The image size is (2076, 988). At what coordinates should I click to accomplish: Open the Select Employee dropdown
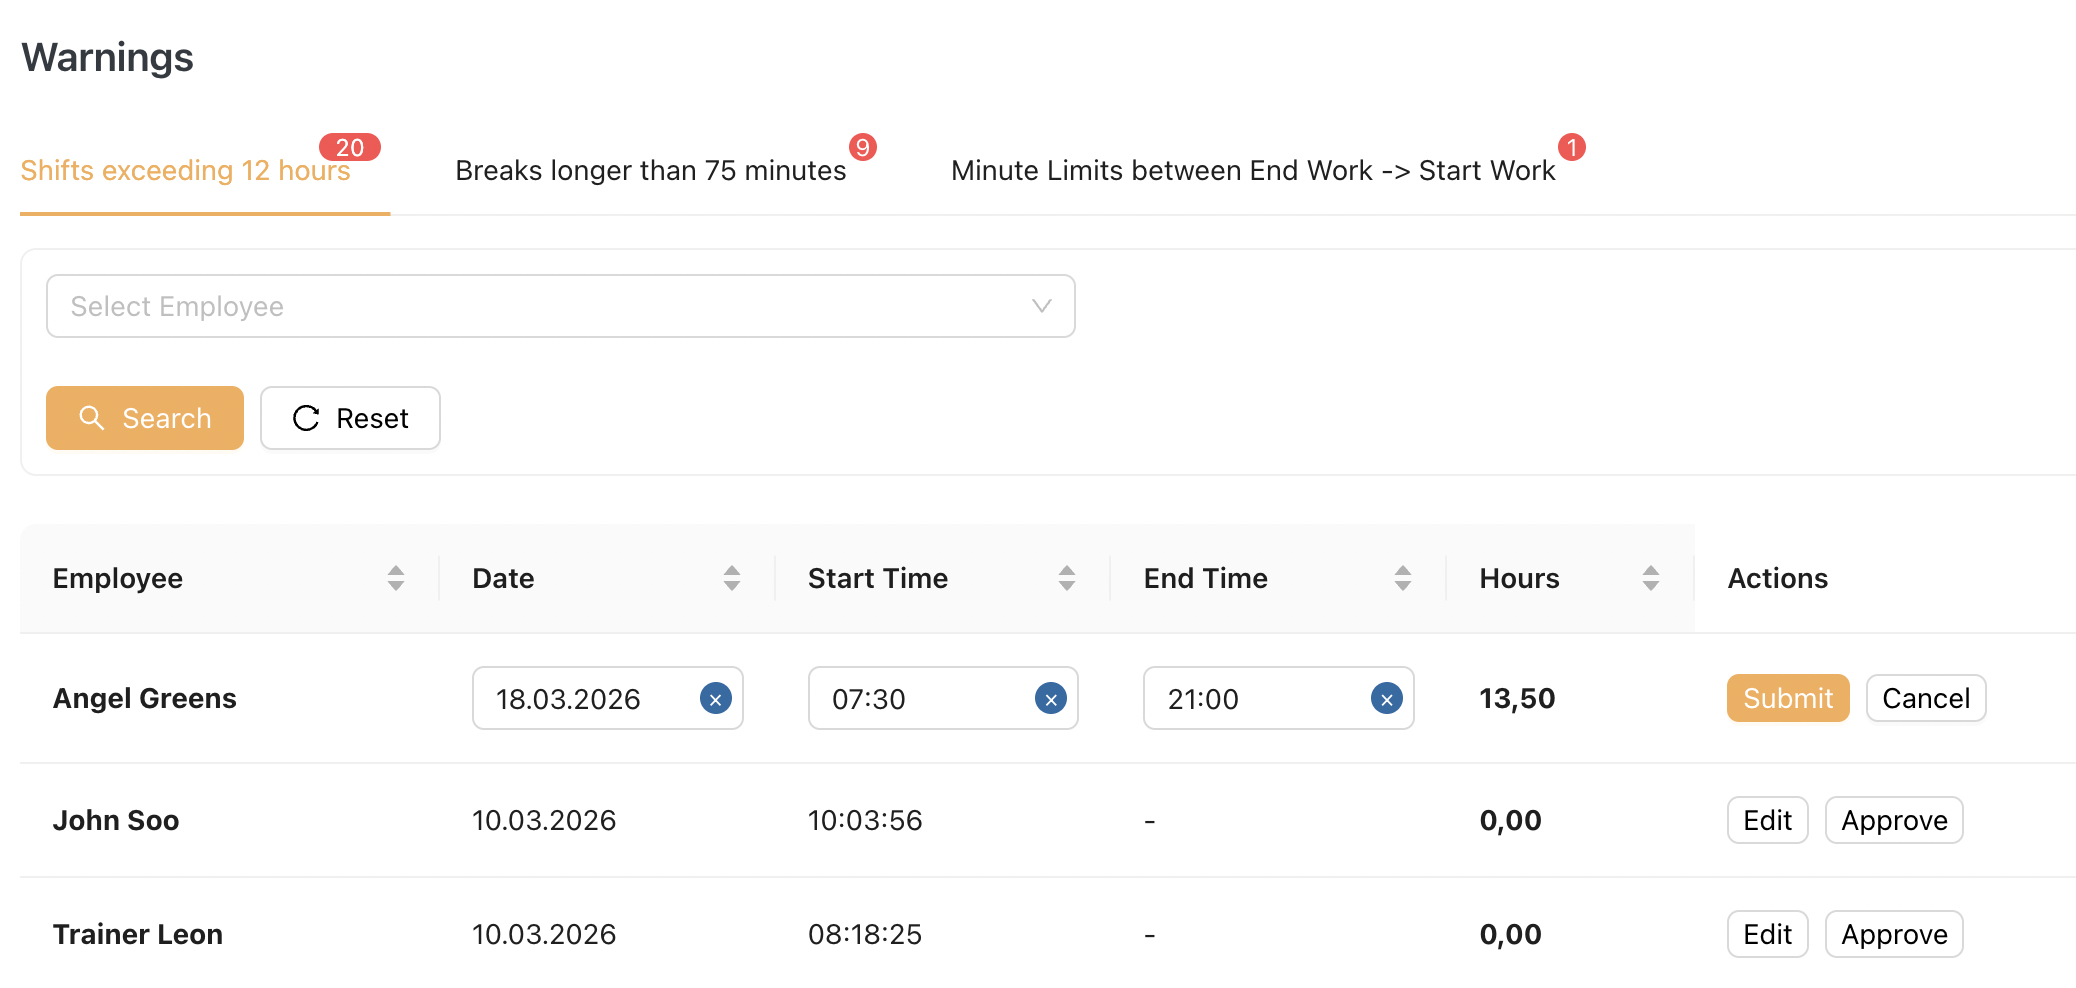click(x=560, y=306)
